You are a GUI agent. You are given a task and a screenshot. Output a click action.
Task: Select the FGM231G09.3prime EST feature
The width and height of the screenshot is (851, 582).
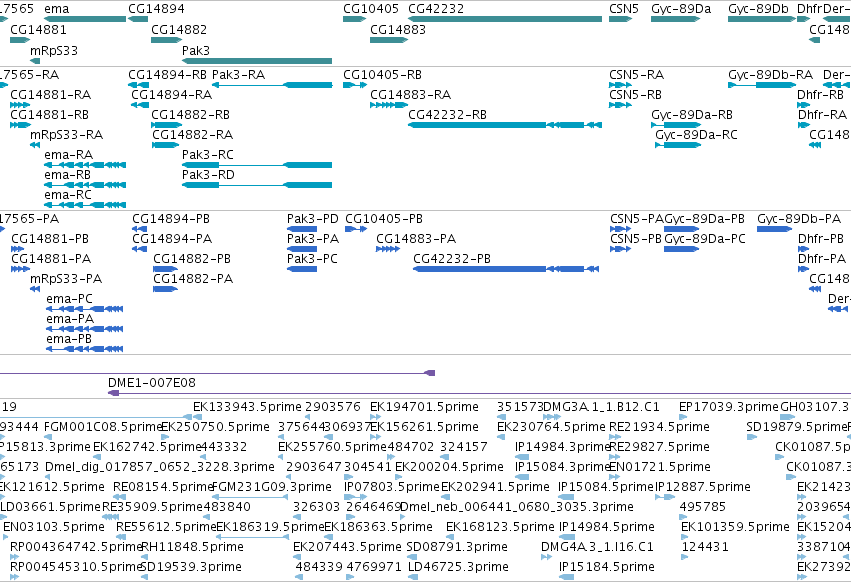coord(250,497)
